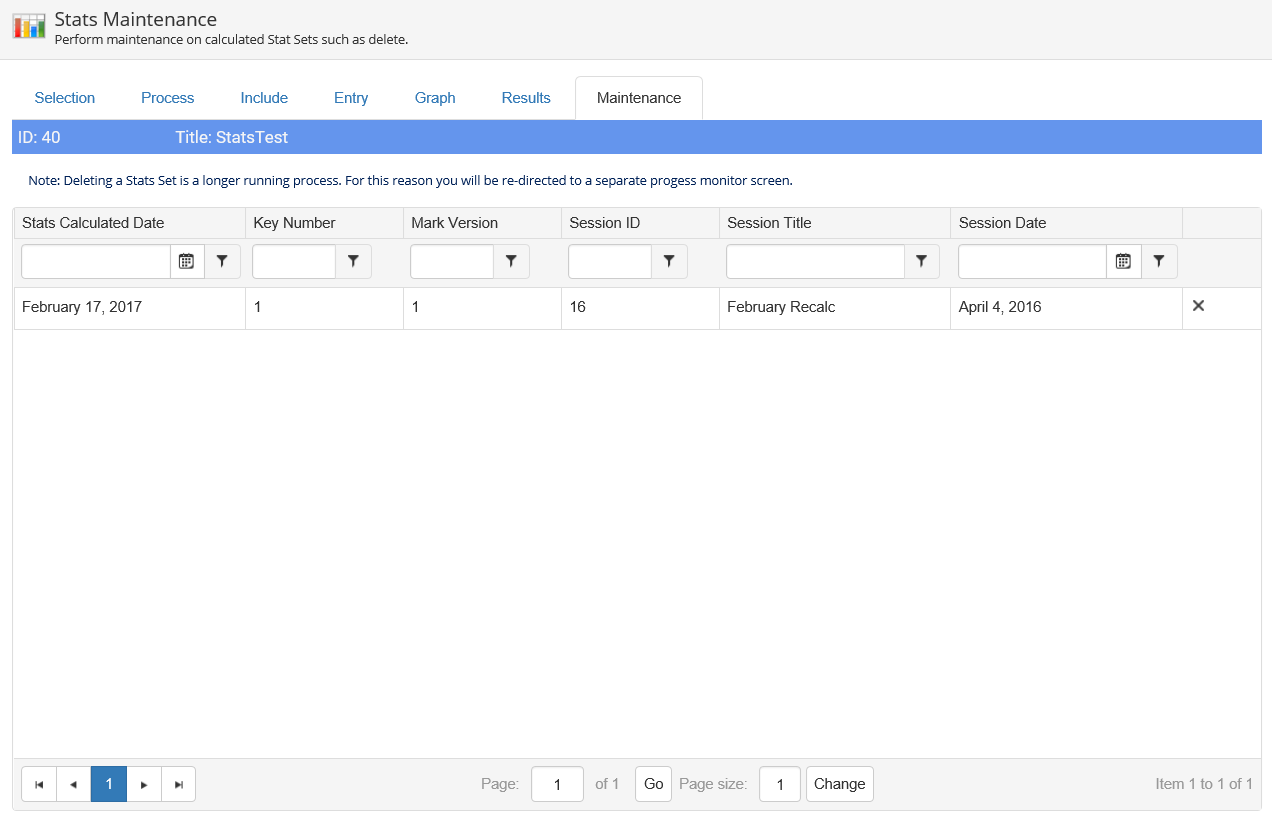Go to the previous page of results
1272x819 pixels.
point(73,784)
